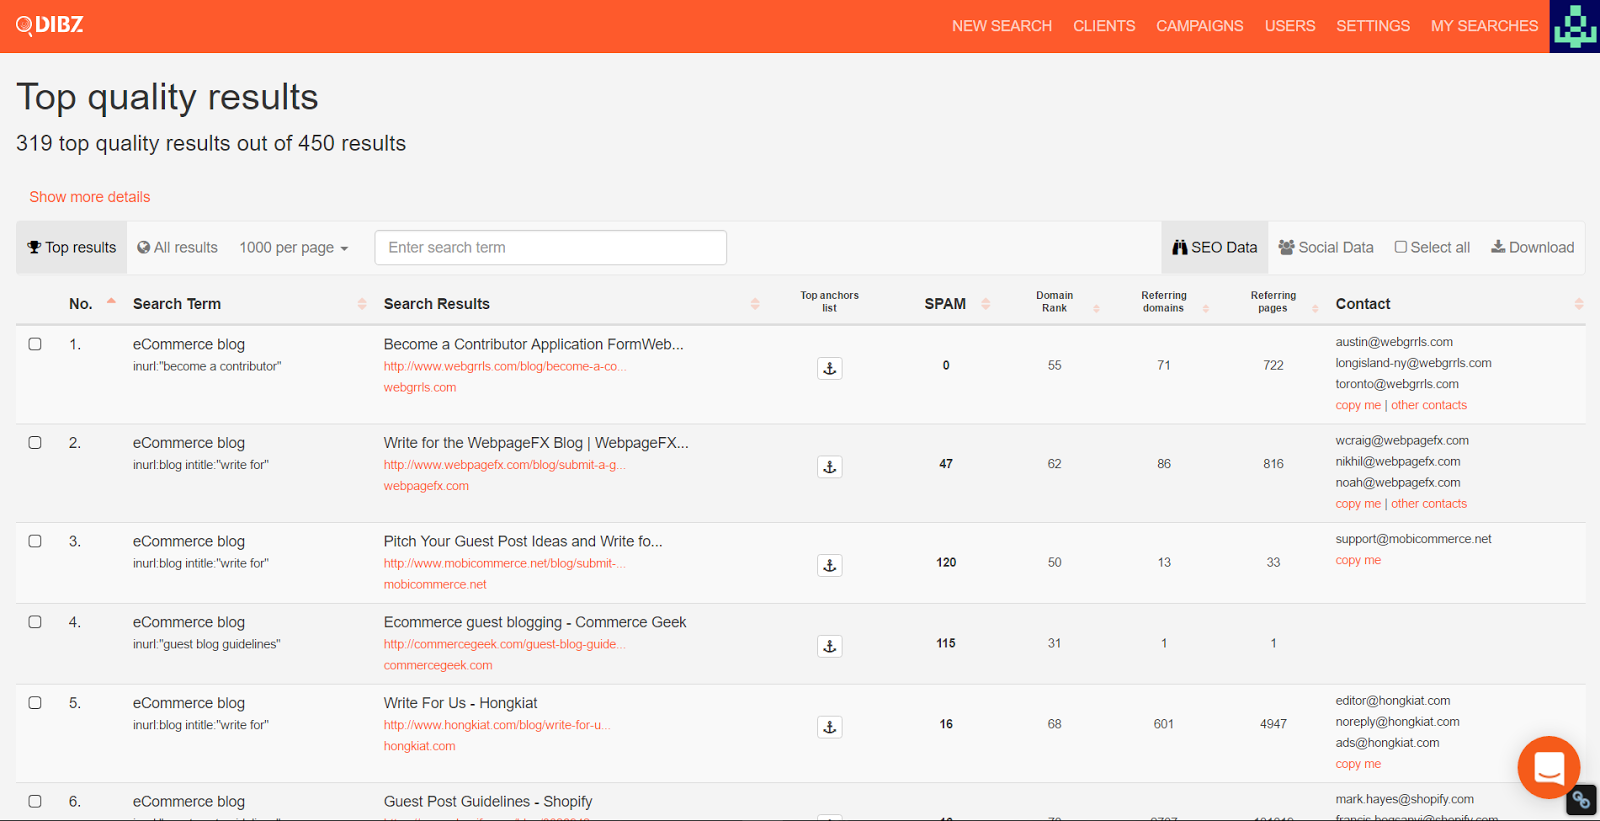Switch to the Social Data tab
1600x821 pixels.
click(1326, 248)
